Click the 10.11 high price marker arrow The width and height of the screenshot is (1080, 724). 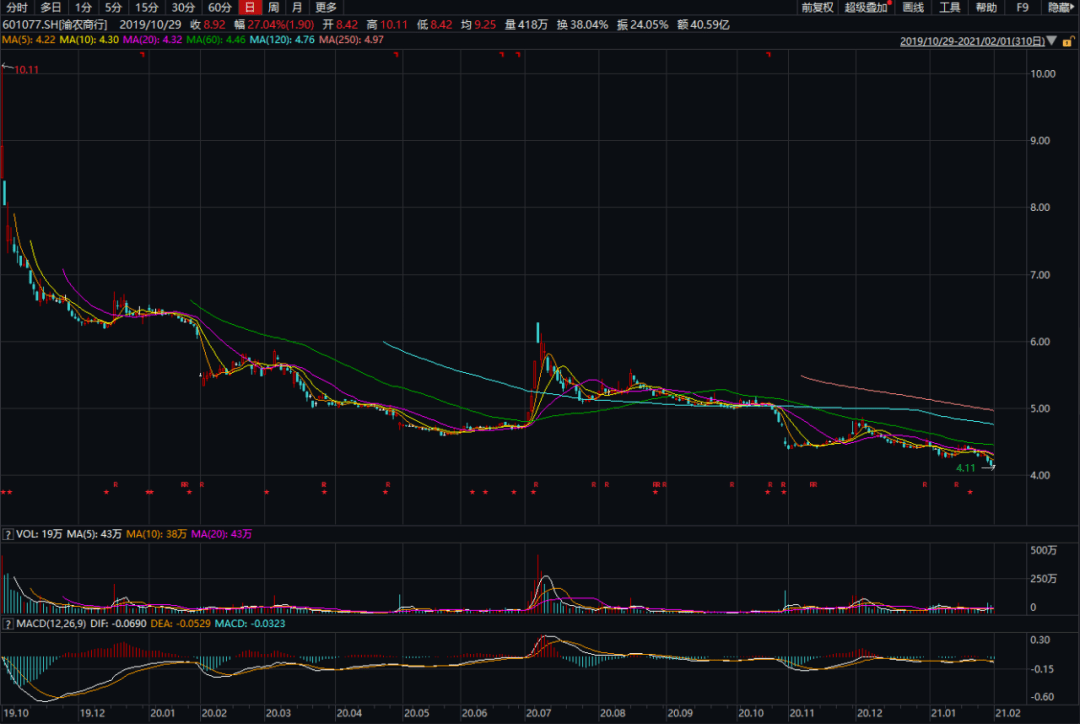(6, 68)
